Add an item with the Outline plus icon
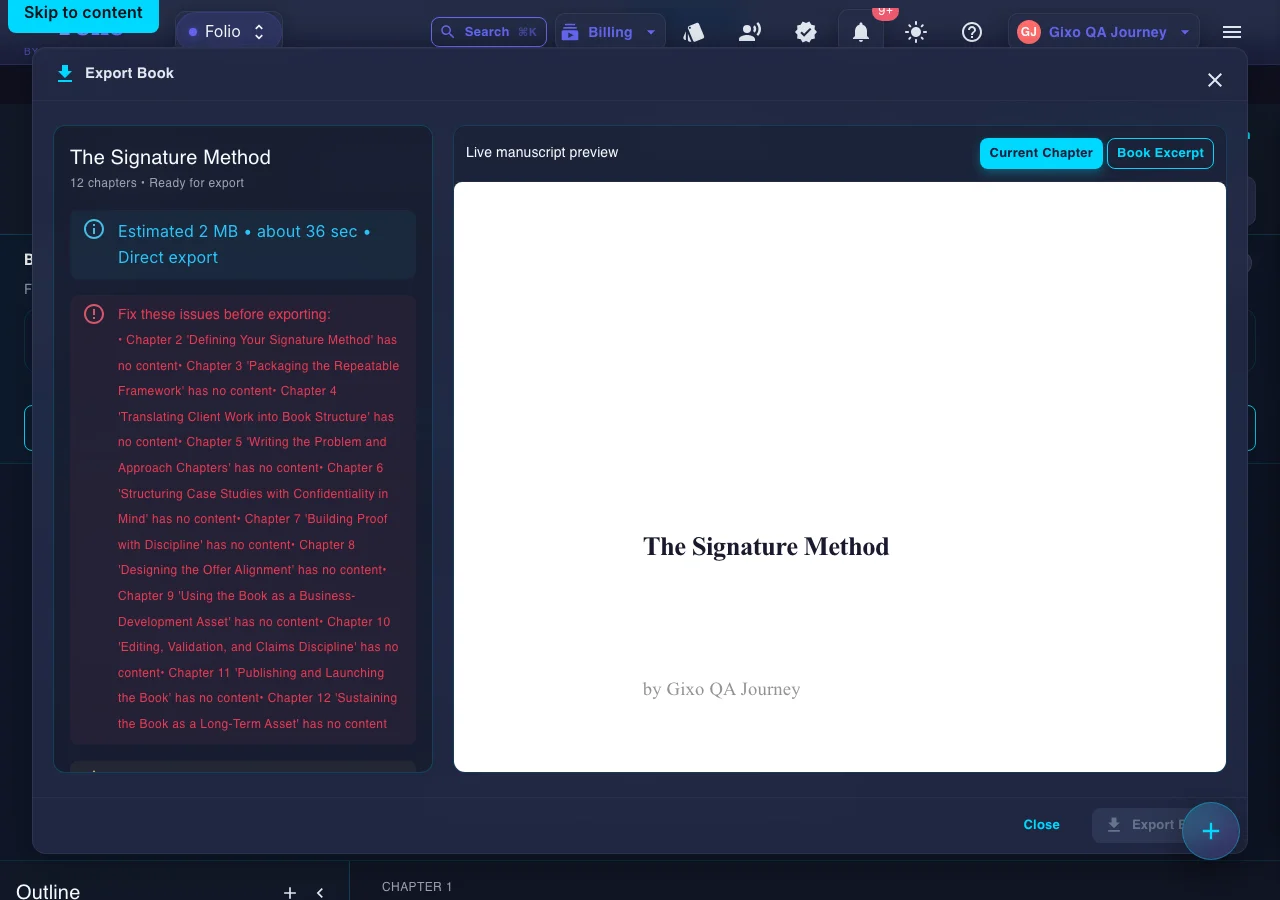 click(x=290, y=892)
